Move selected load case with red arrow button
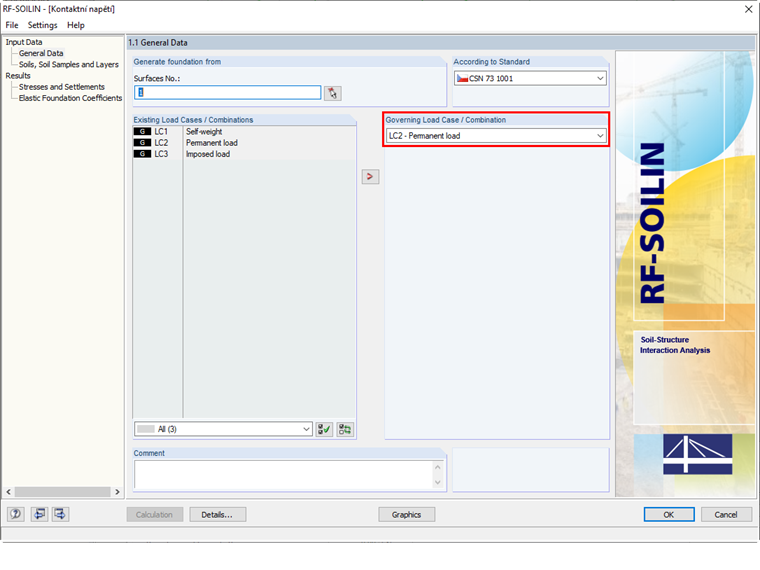Image resolution: width=760 pixels, height=570 pixels. [x=370, y=176]
